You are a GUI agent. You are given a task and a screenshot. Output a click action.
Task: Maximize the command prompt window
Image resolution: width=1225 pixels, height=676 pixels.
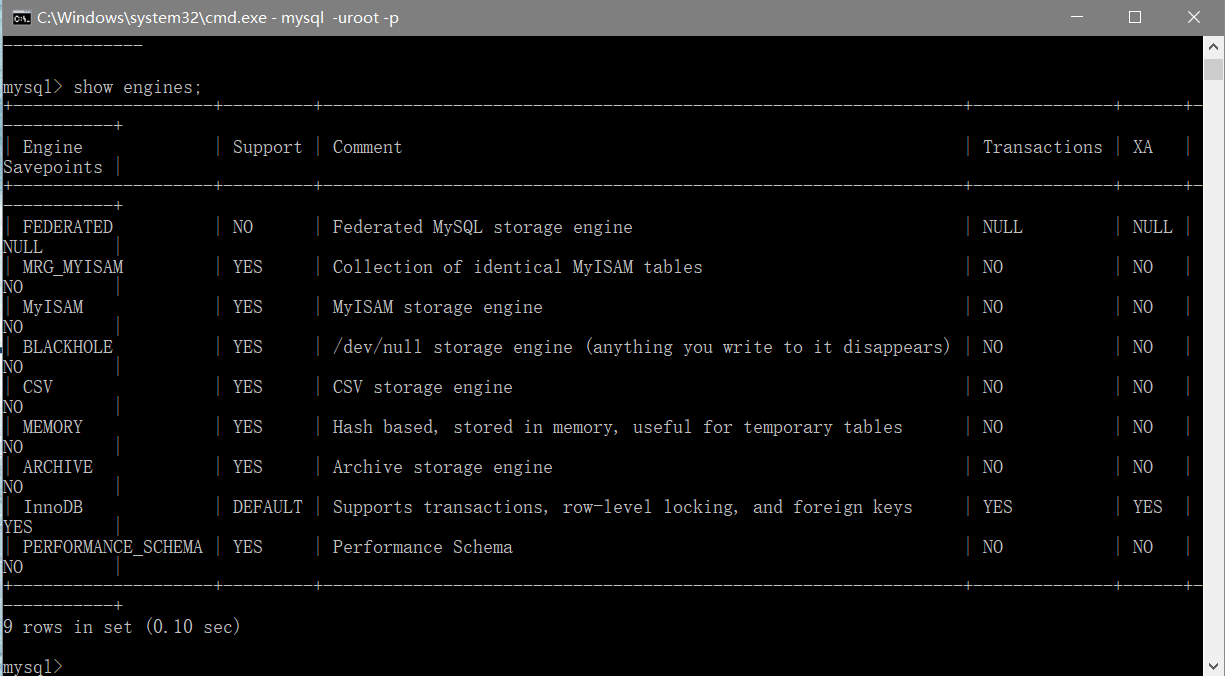point(1135,17)
